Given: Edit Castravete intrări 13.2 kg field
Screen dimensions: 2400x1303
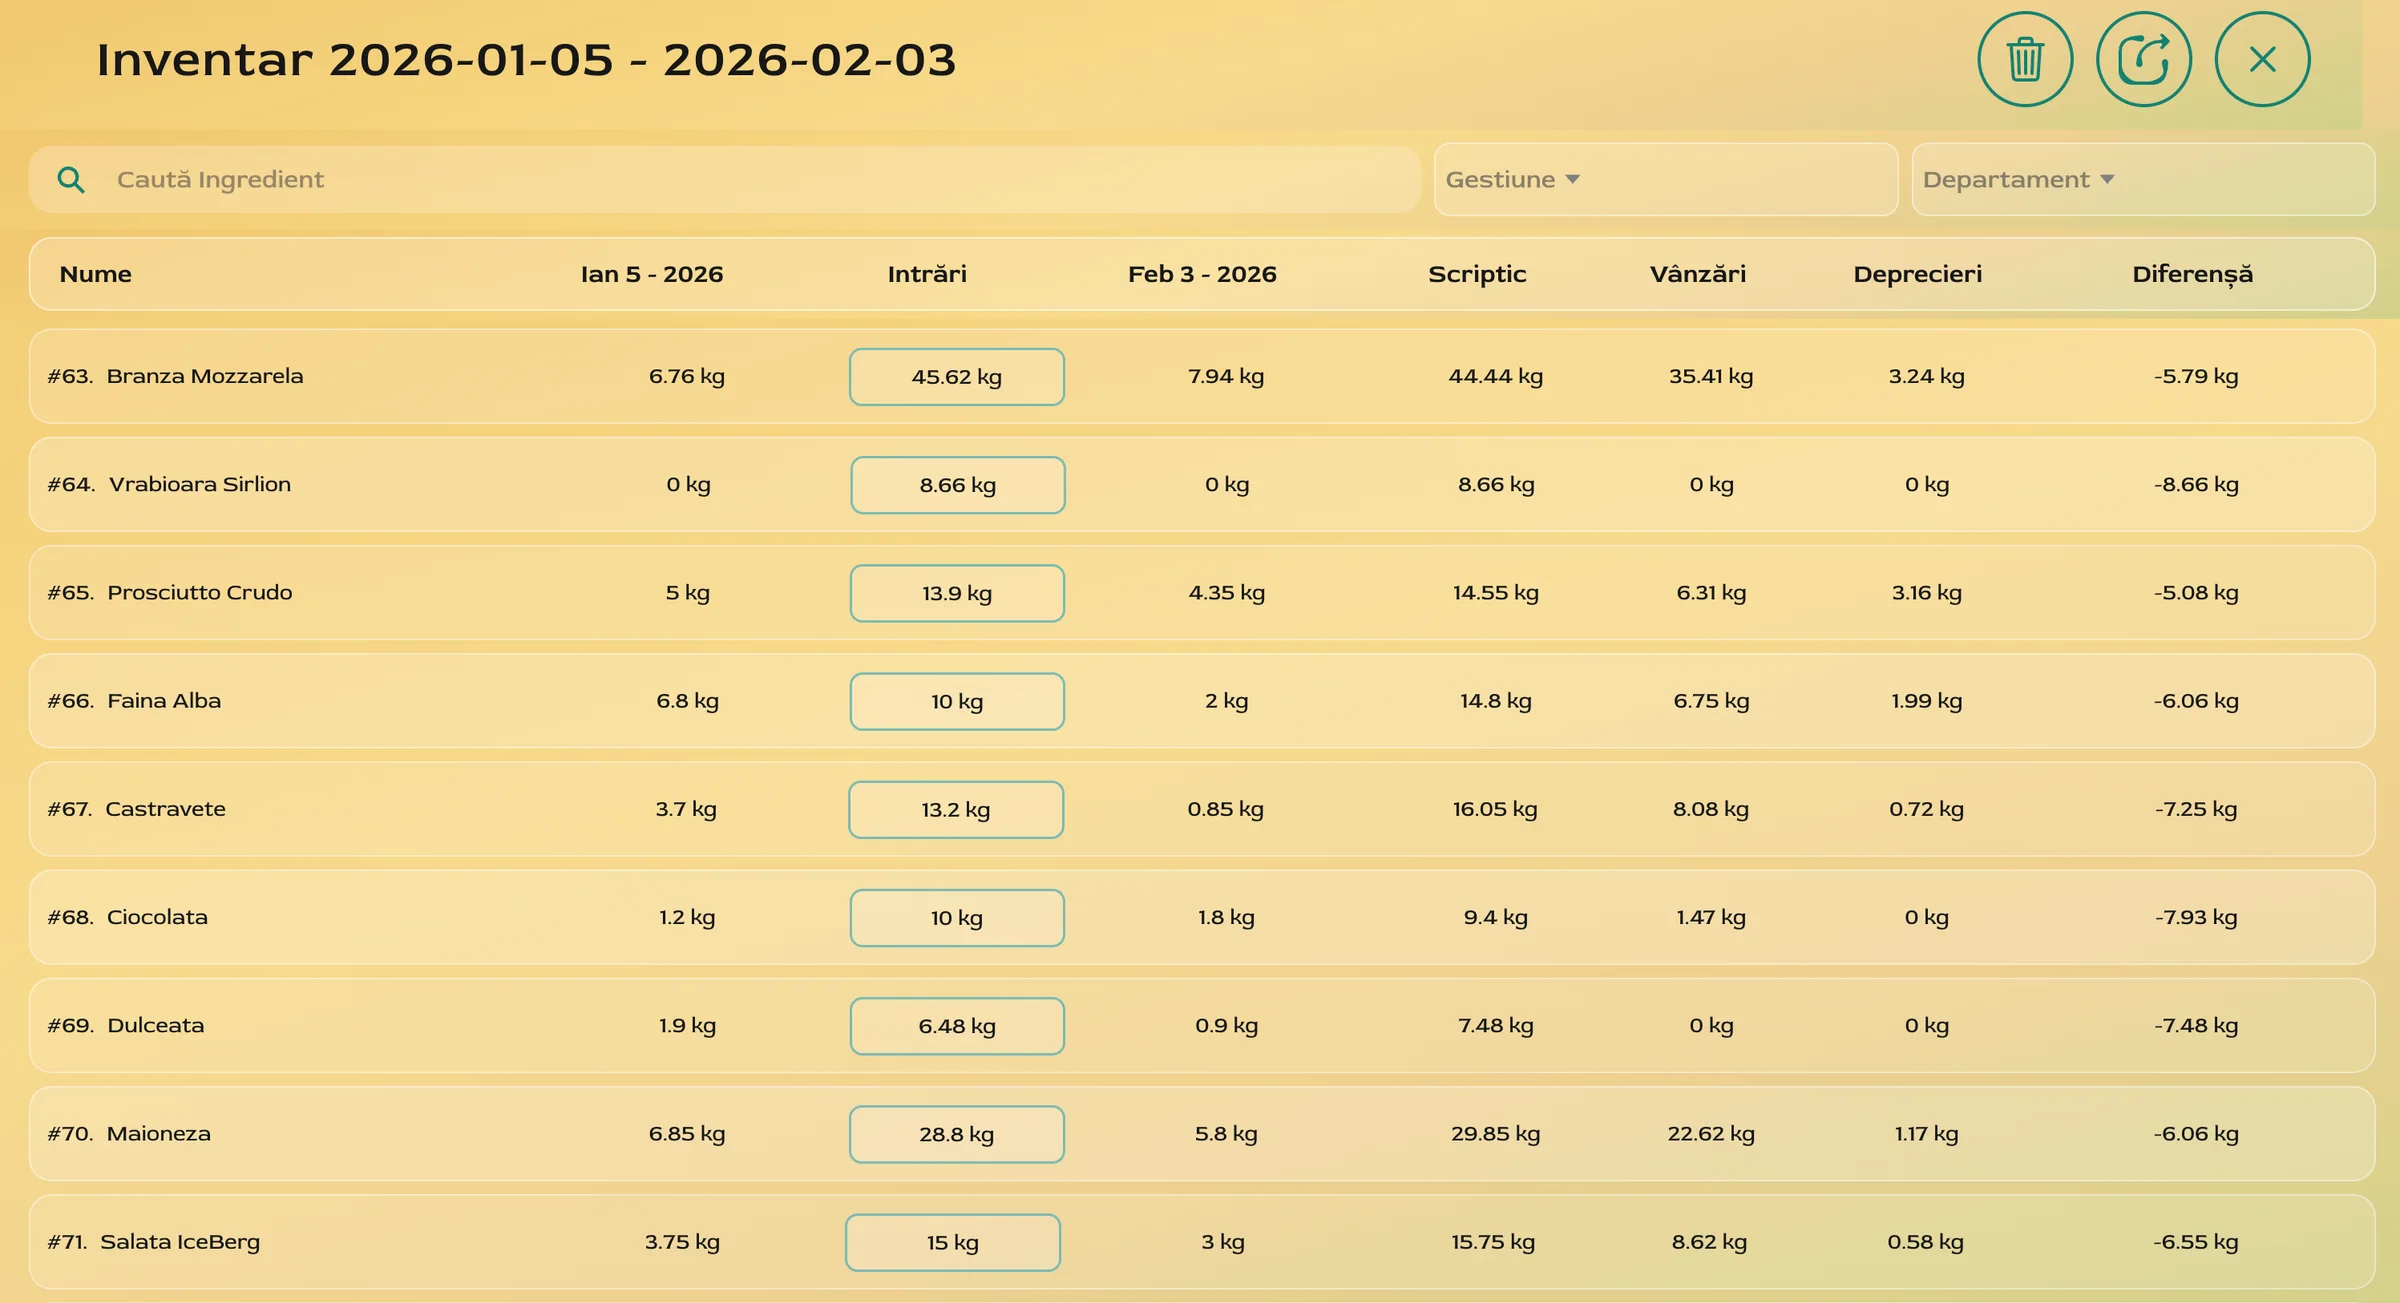Looking at the screenshot, I should (x=955, y=810).
